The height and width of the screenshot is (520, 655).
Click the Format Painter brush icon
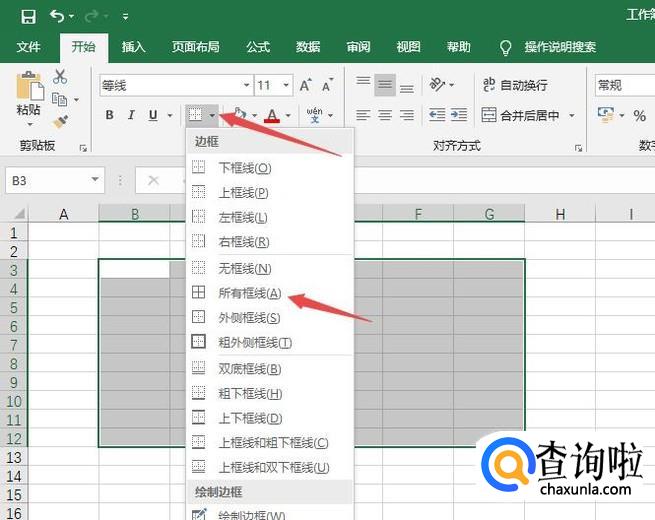click(61, 122)
